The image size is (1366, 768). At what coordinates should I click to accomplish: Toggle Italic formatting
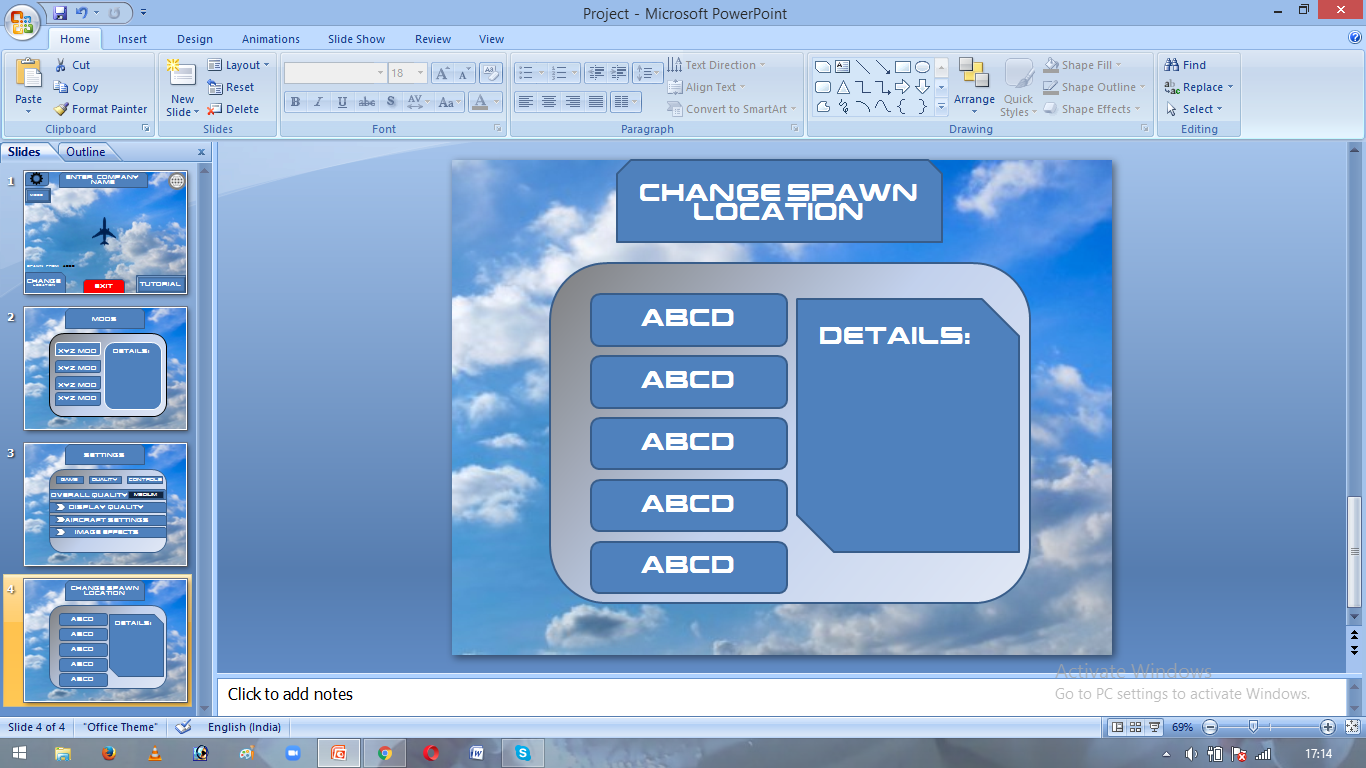(318, 102)
